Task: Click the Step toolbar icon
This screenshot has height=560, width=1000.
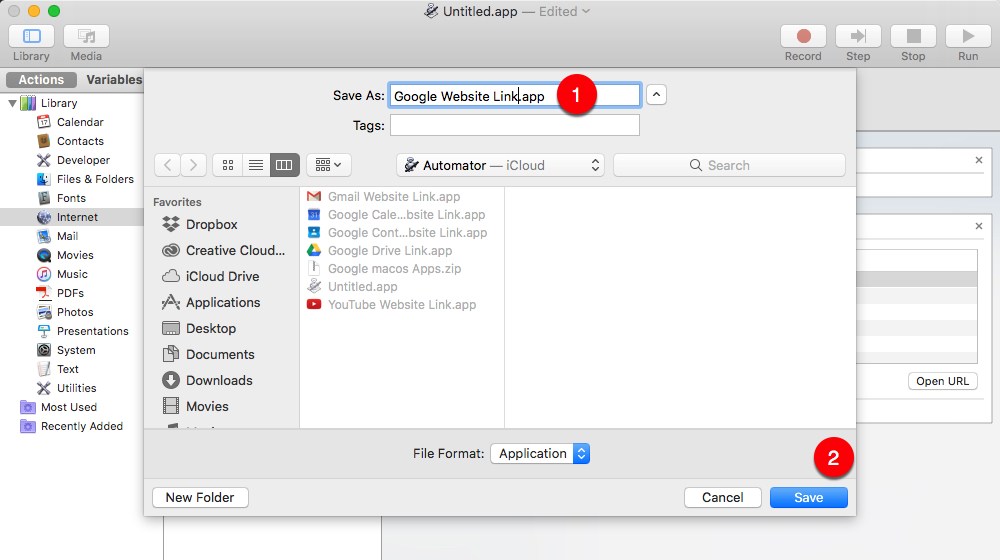Action: (x=858, y=36)
